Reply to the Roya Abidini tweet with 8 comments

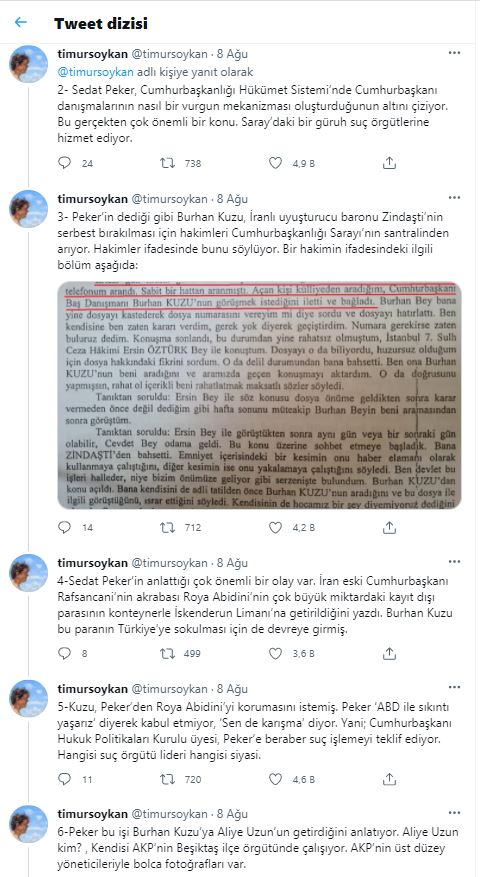tap(65, 653)
